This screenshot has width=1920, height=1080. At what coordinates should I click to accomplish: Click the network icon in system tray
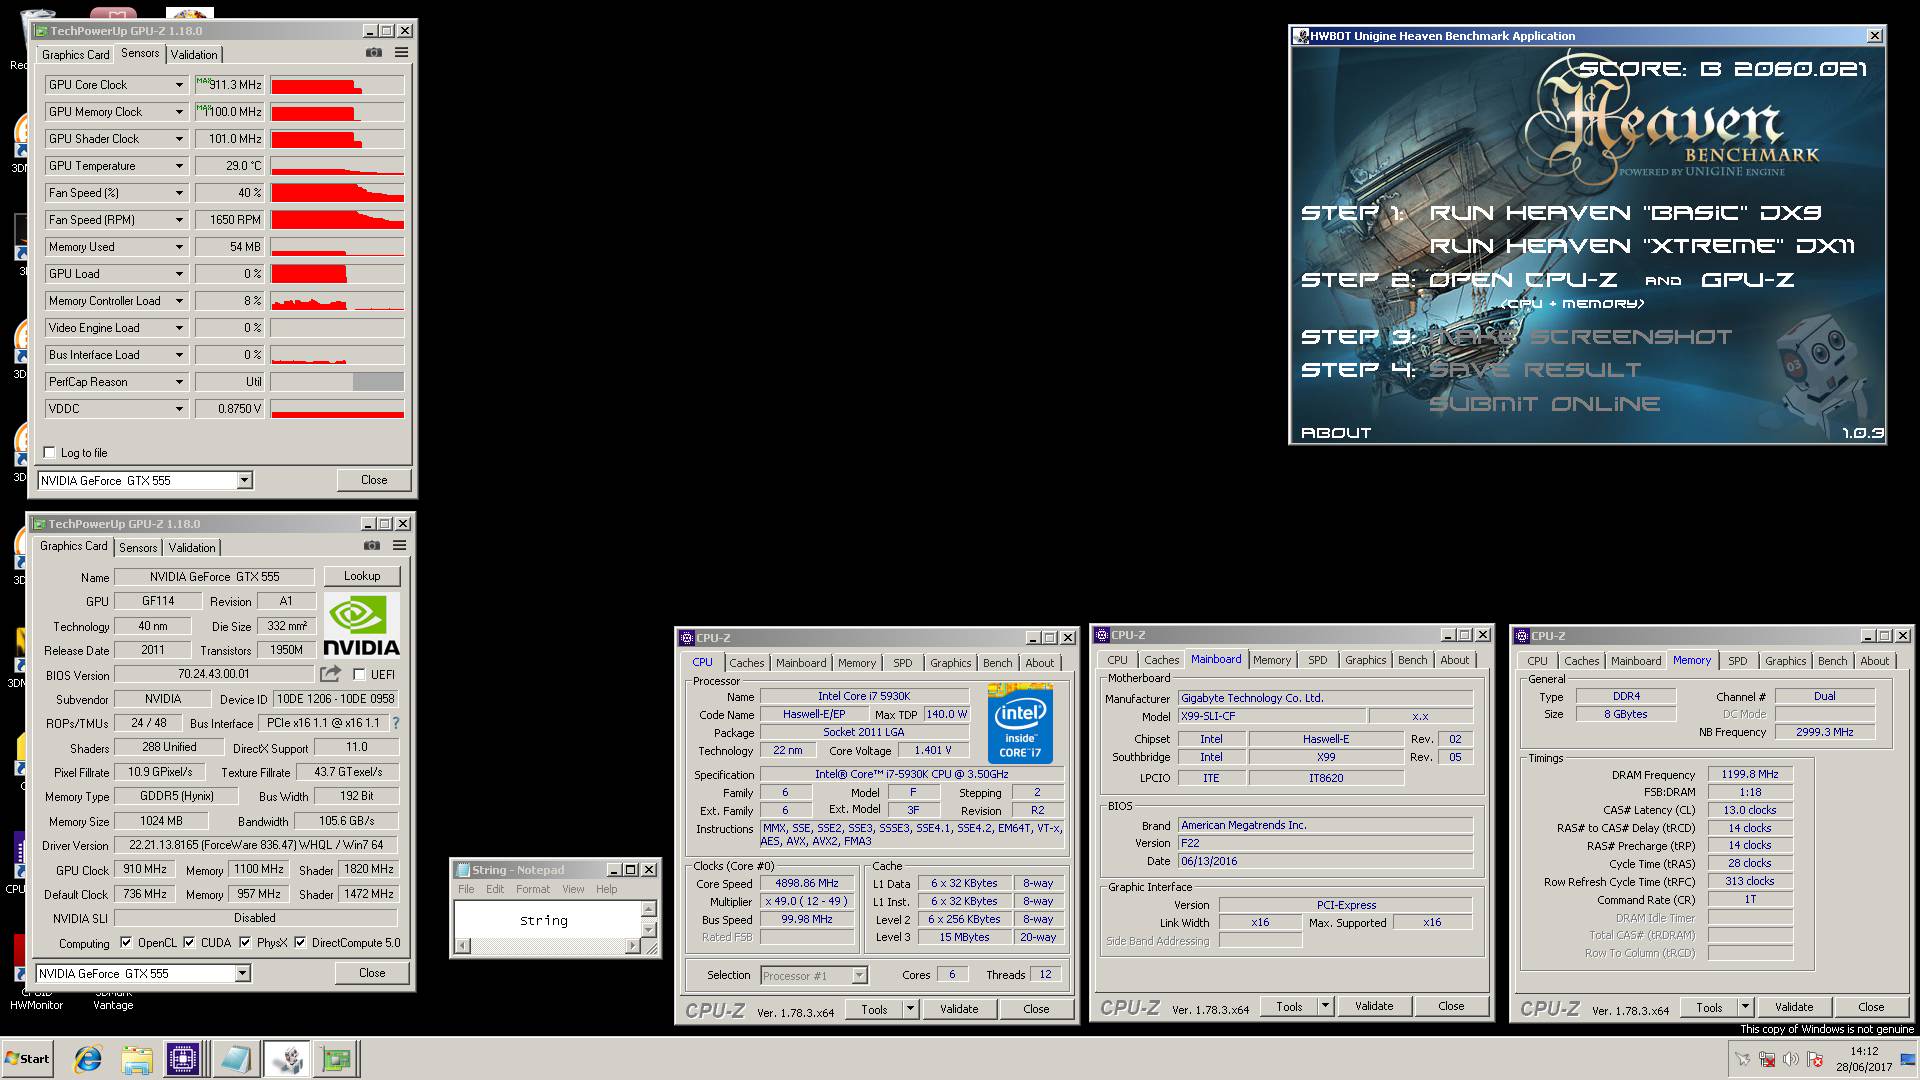1767,1060
